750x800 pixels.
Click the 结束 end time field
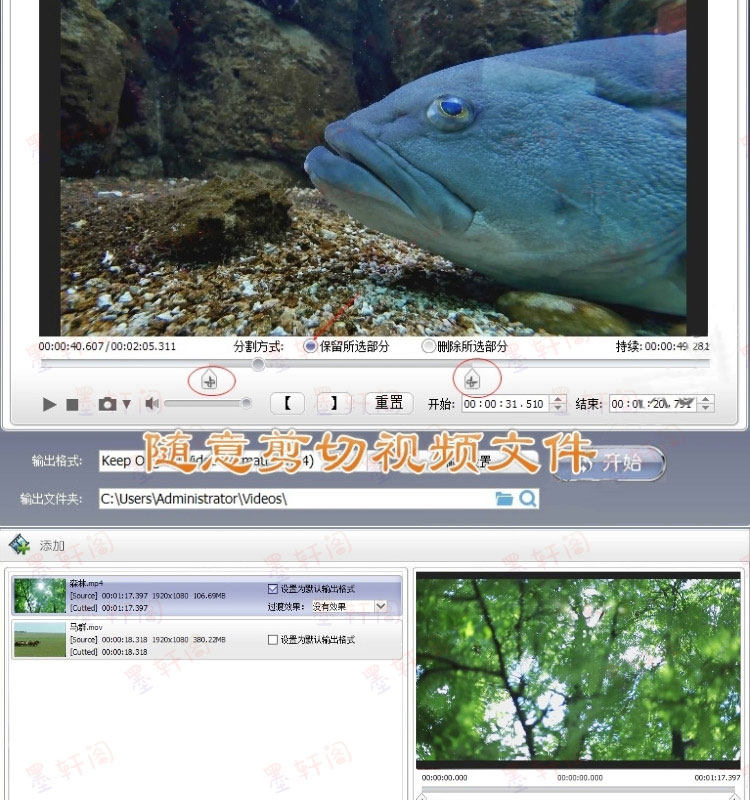653,404
